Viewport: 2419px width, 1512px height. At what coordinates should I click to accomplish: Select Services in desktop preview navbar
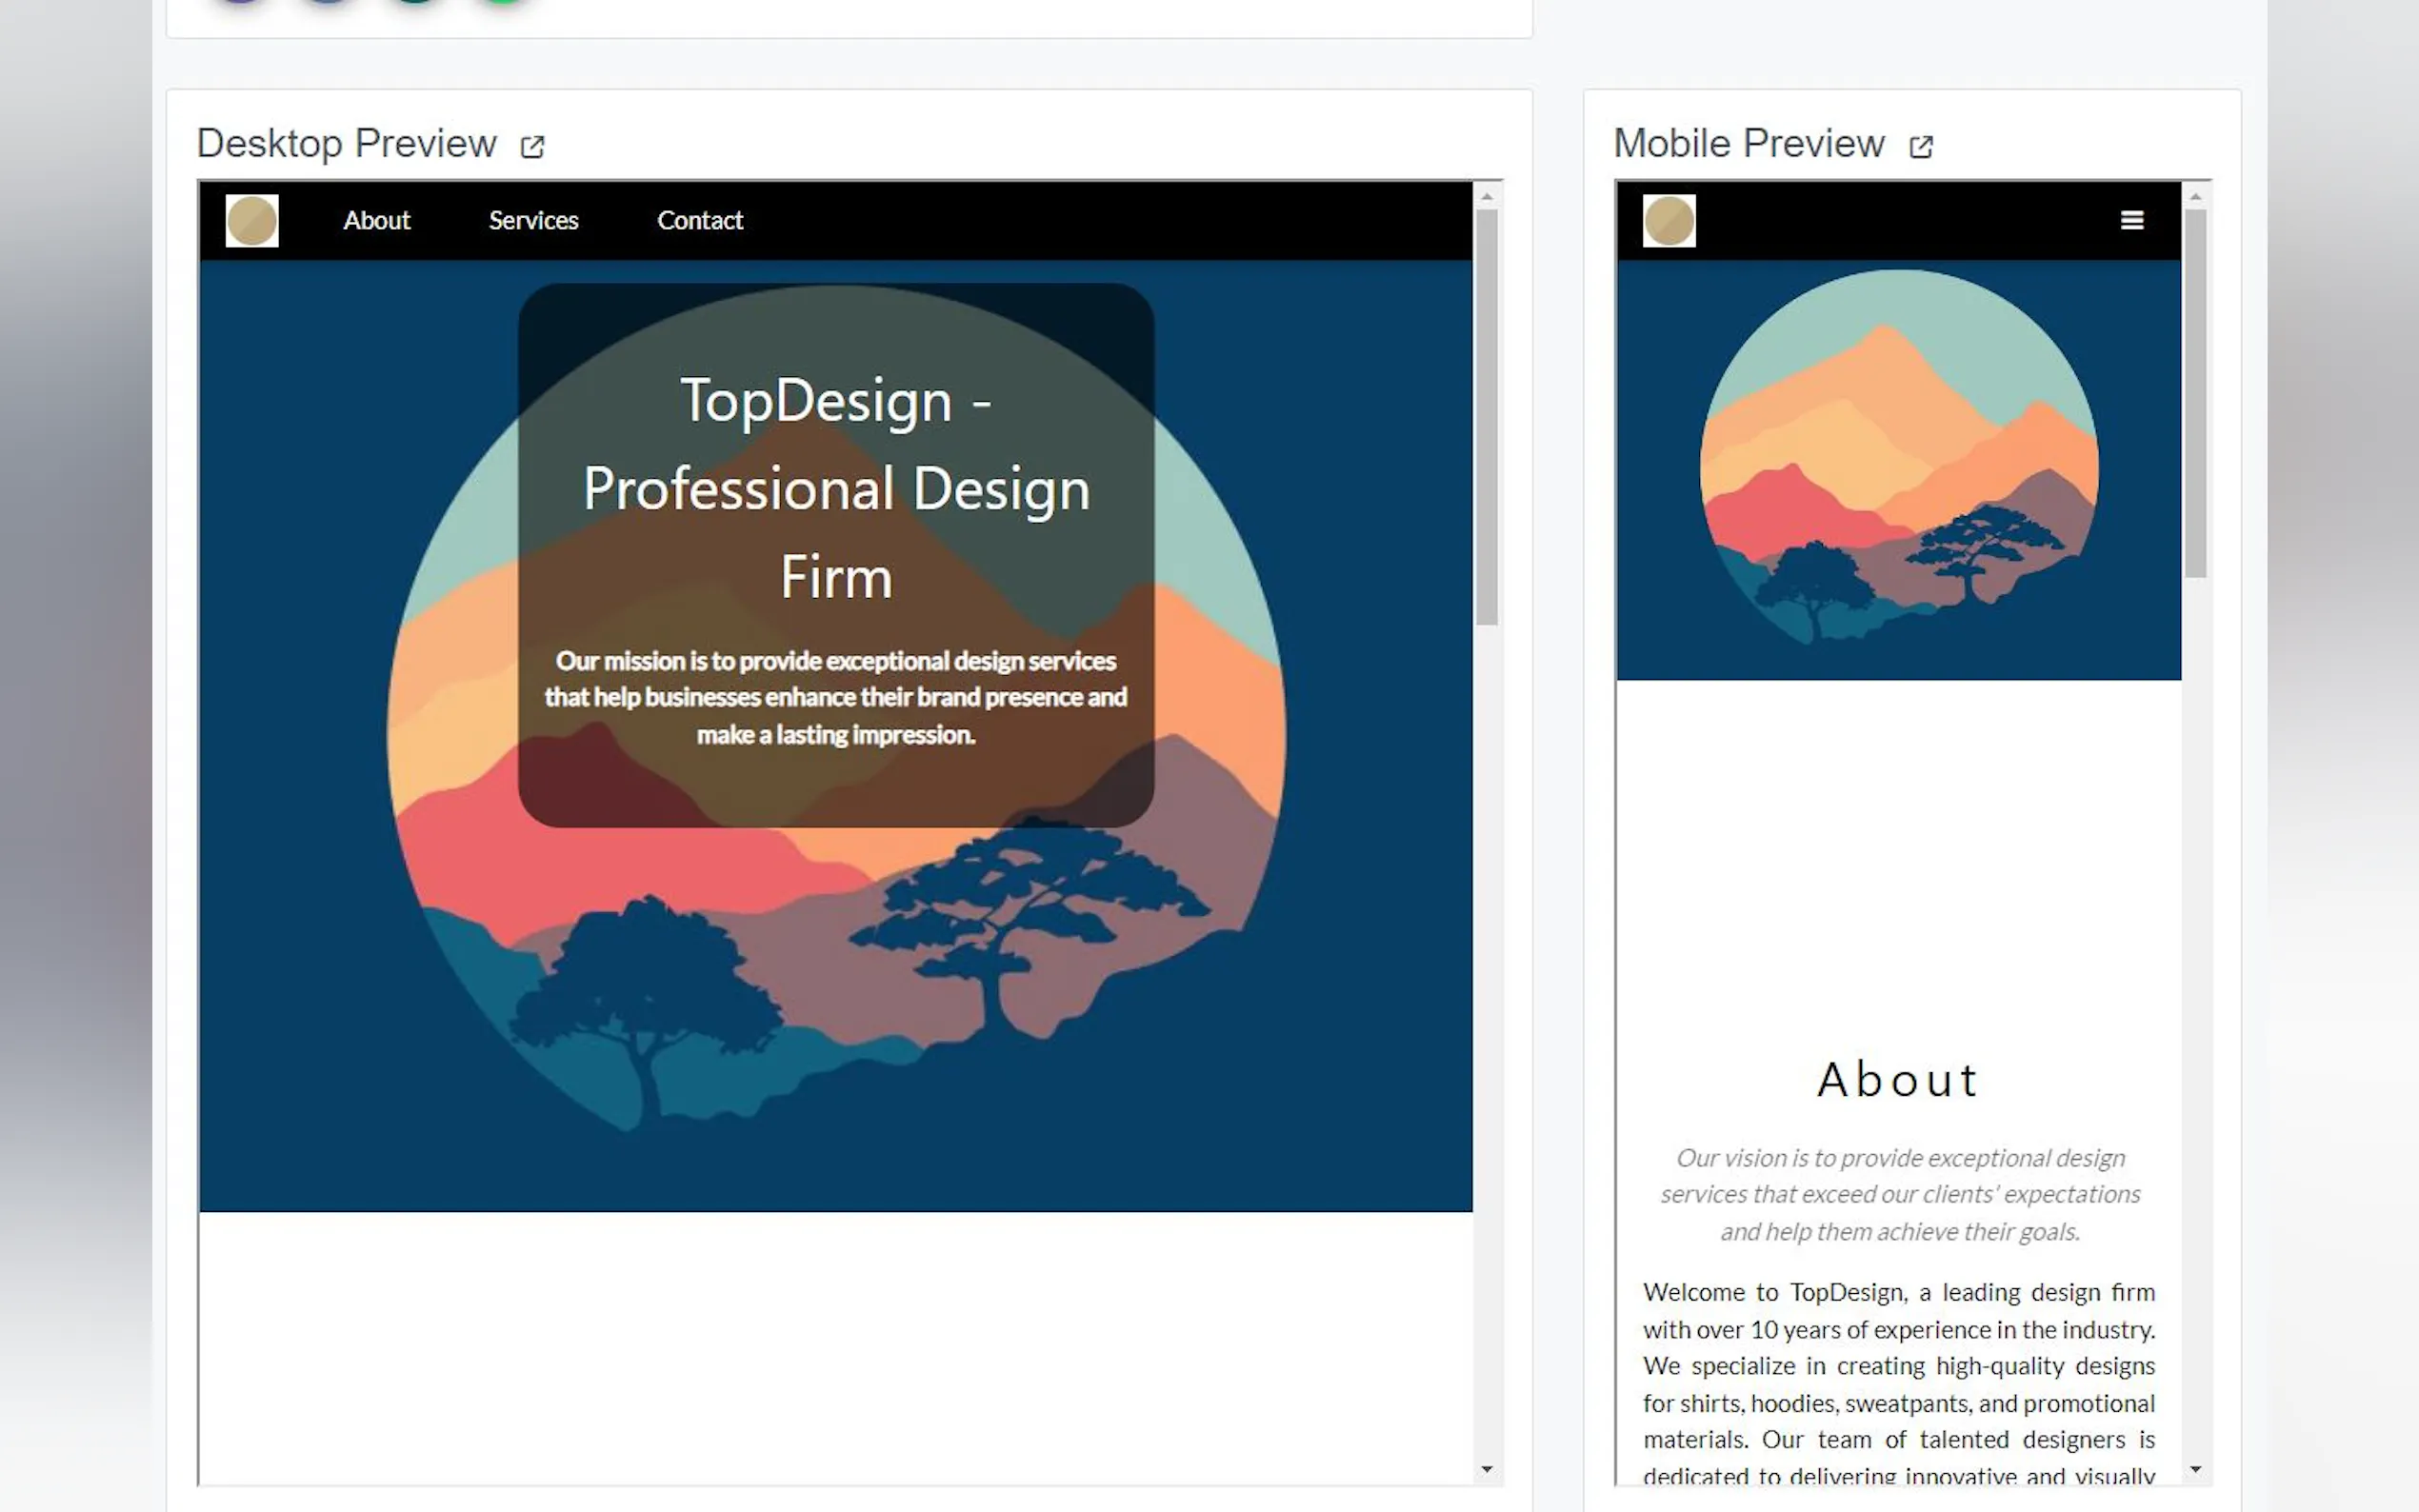pyautogui.click(x=533, y=221)
